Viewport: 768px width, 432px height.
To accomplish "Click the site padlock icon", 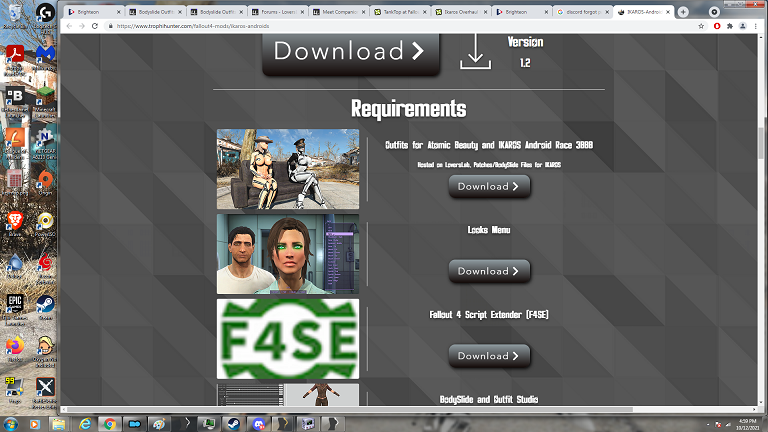I will coord(111,26).
